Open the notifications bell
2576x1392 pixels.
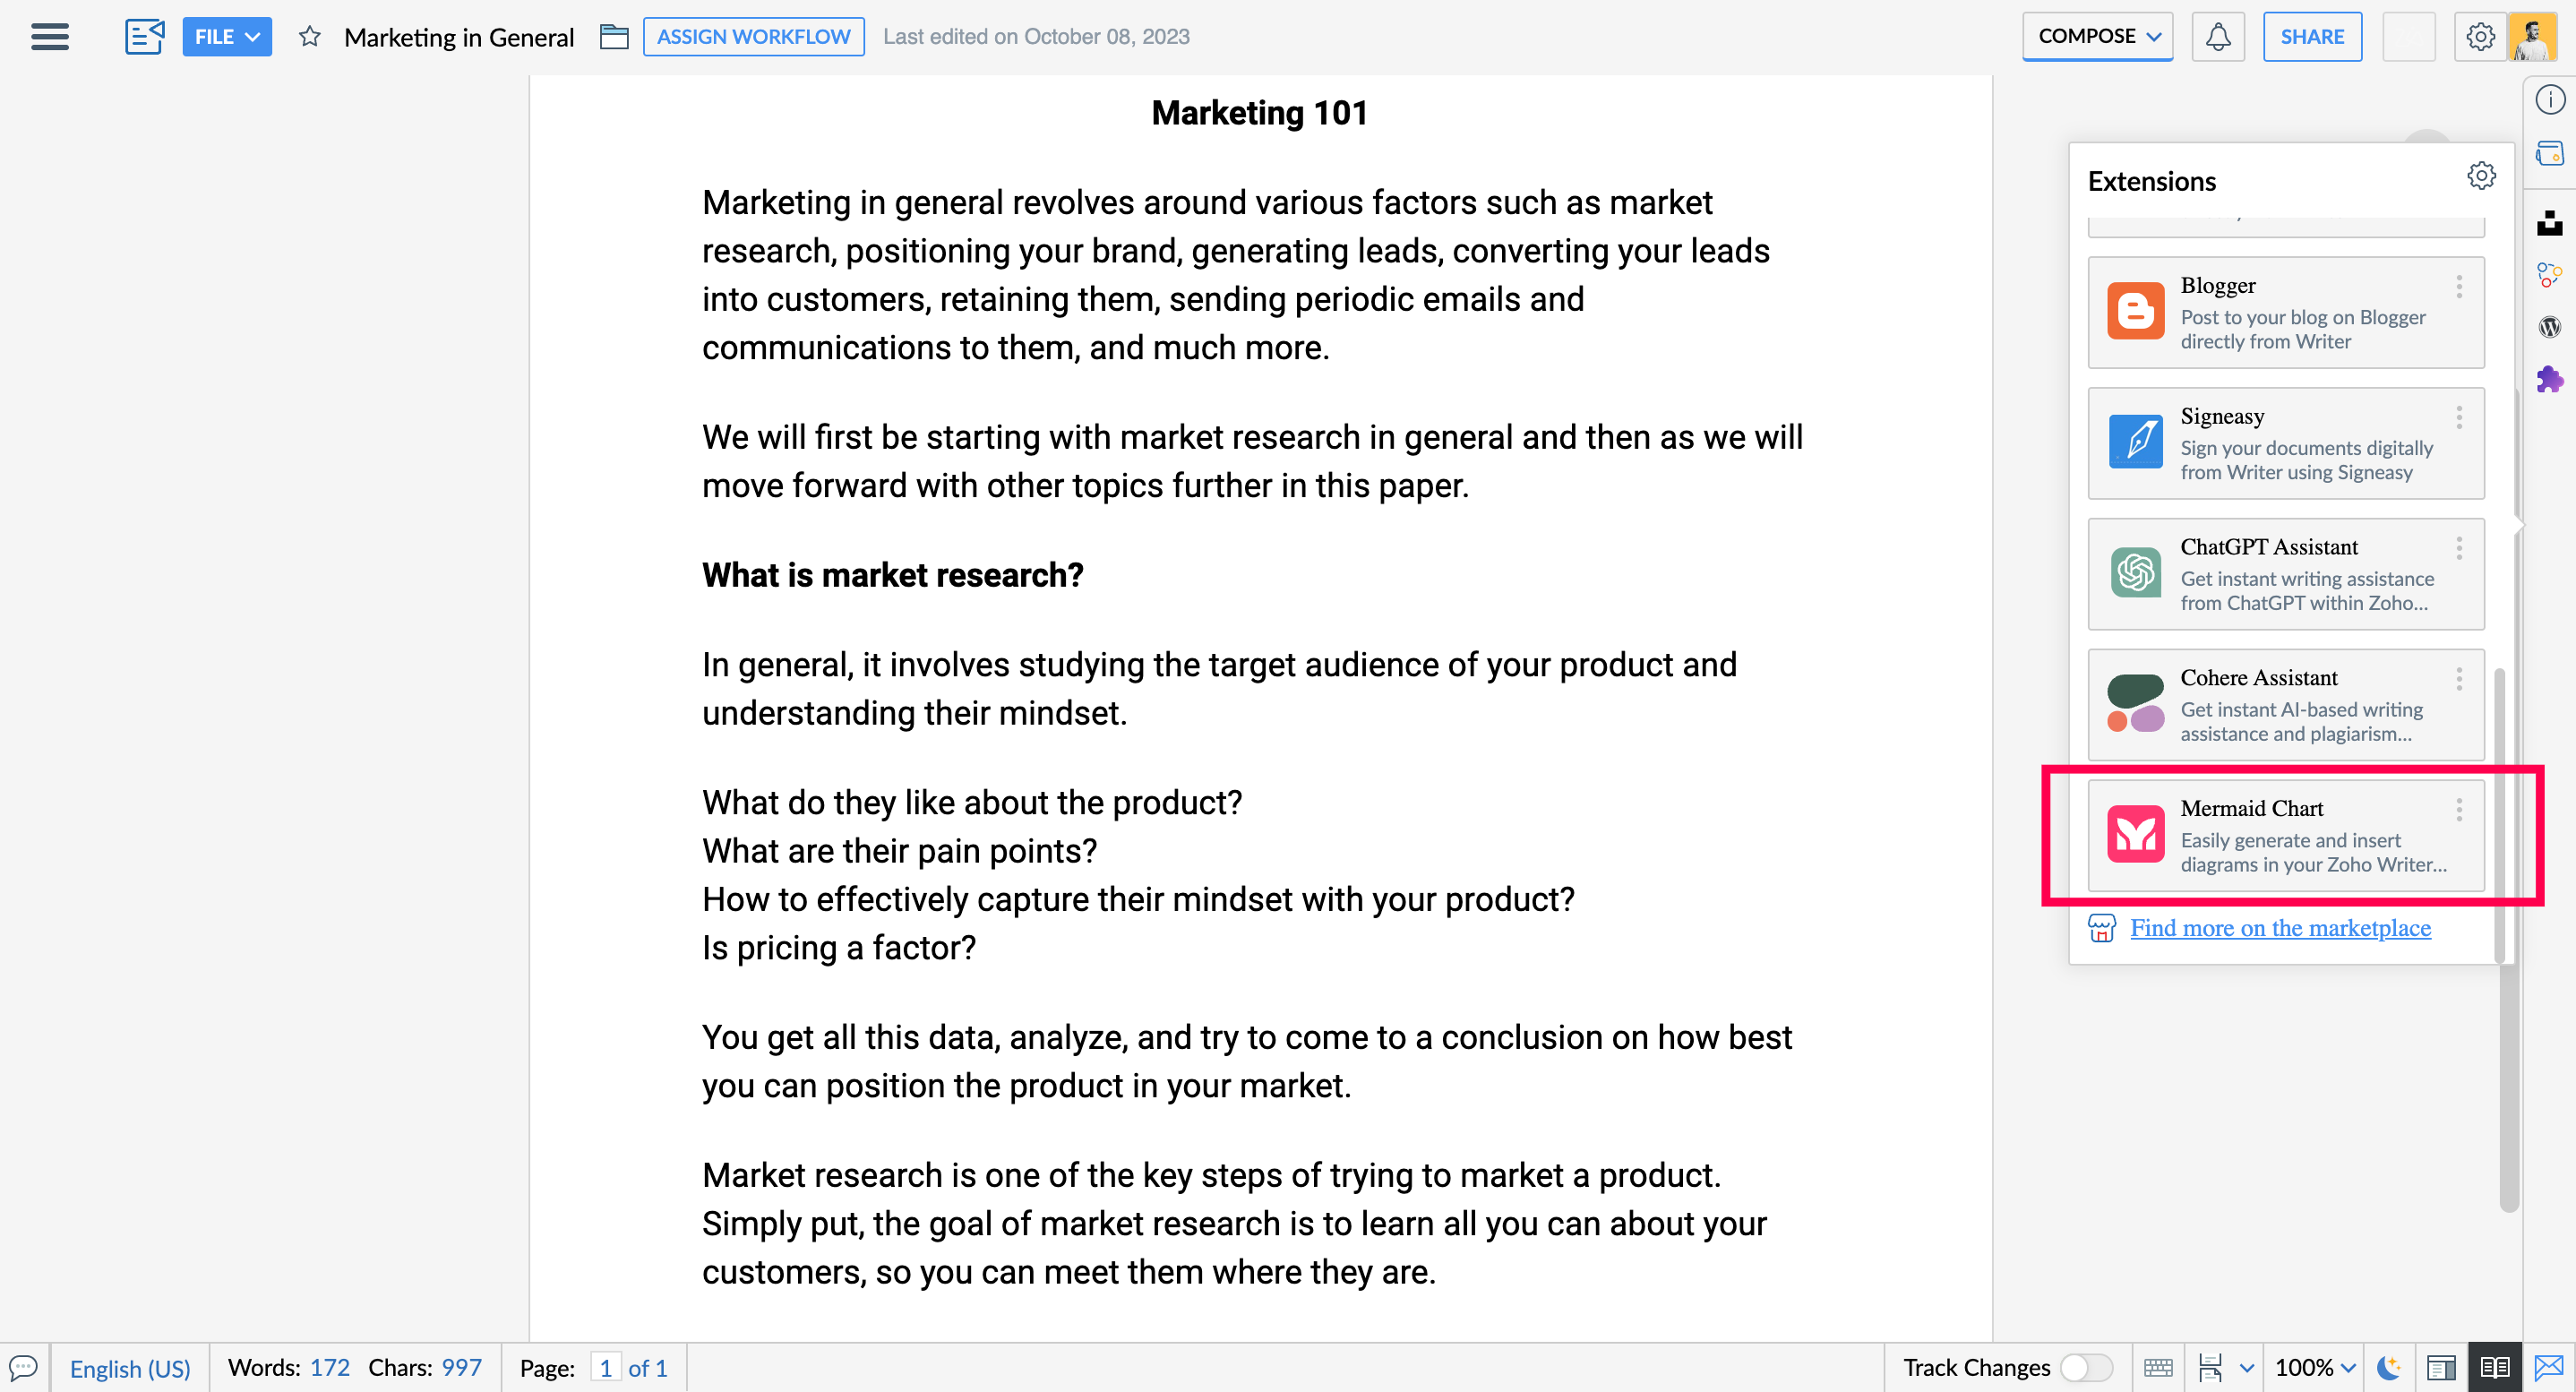tap(2218, 37)
